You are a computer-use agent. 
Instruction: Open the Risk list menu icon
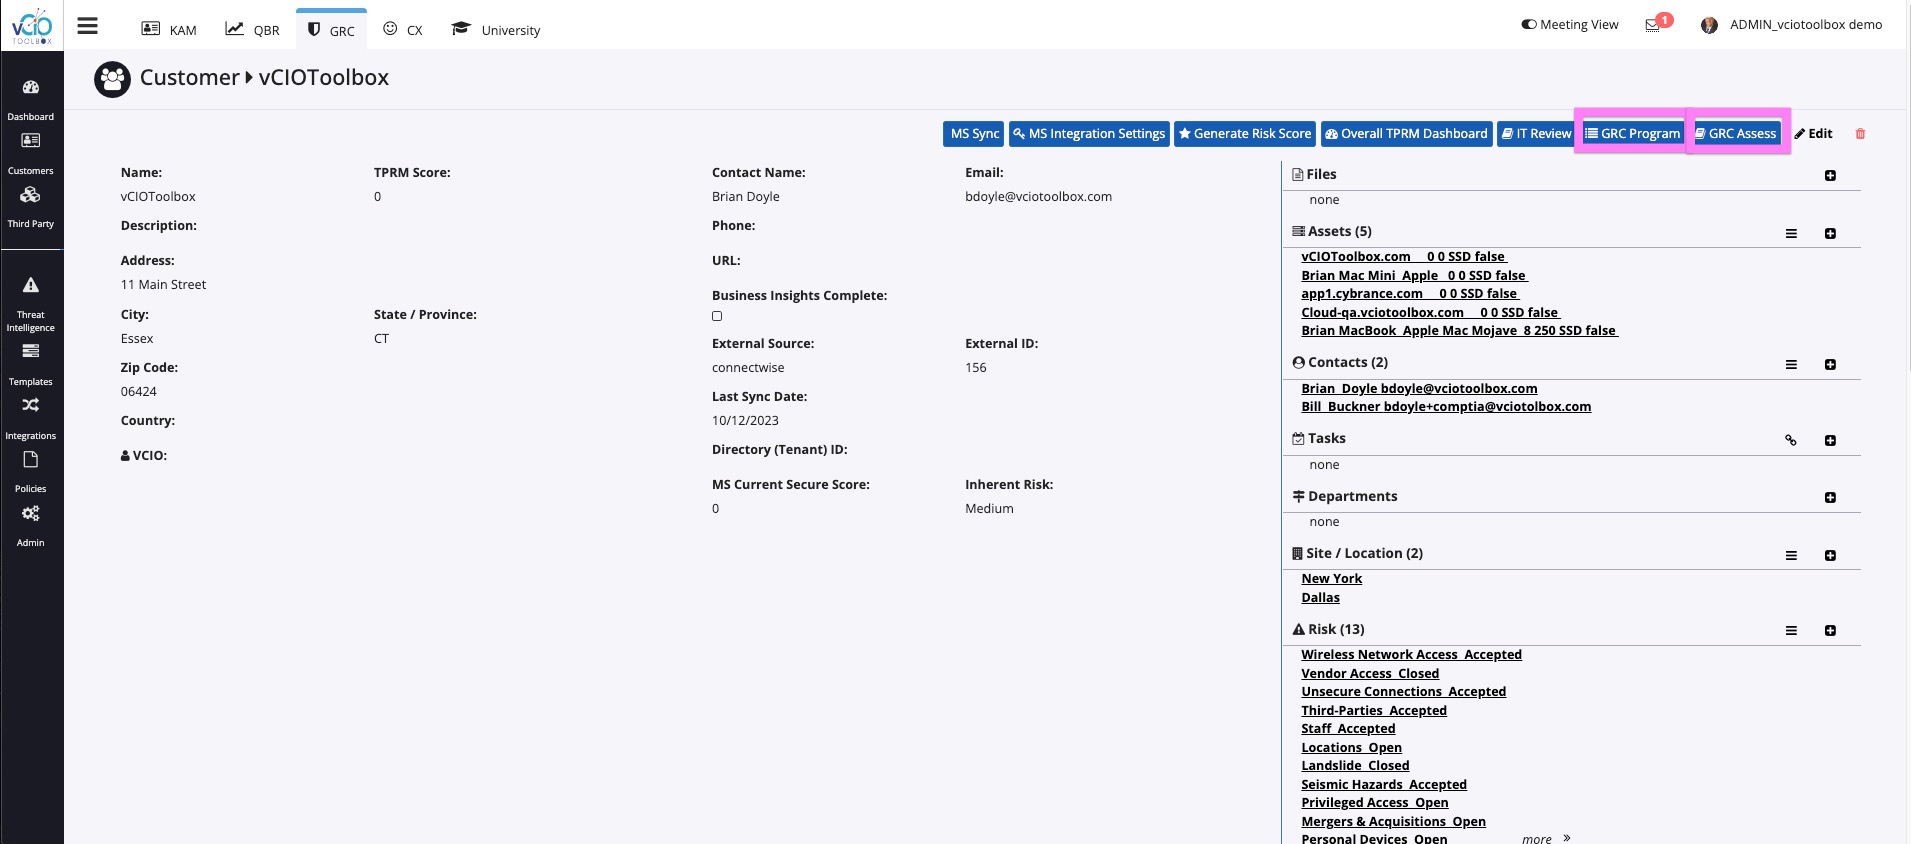[1791, 631]
